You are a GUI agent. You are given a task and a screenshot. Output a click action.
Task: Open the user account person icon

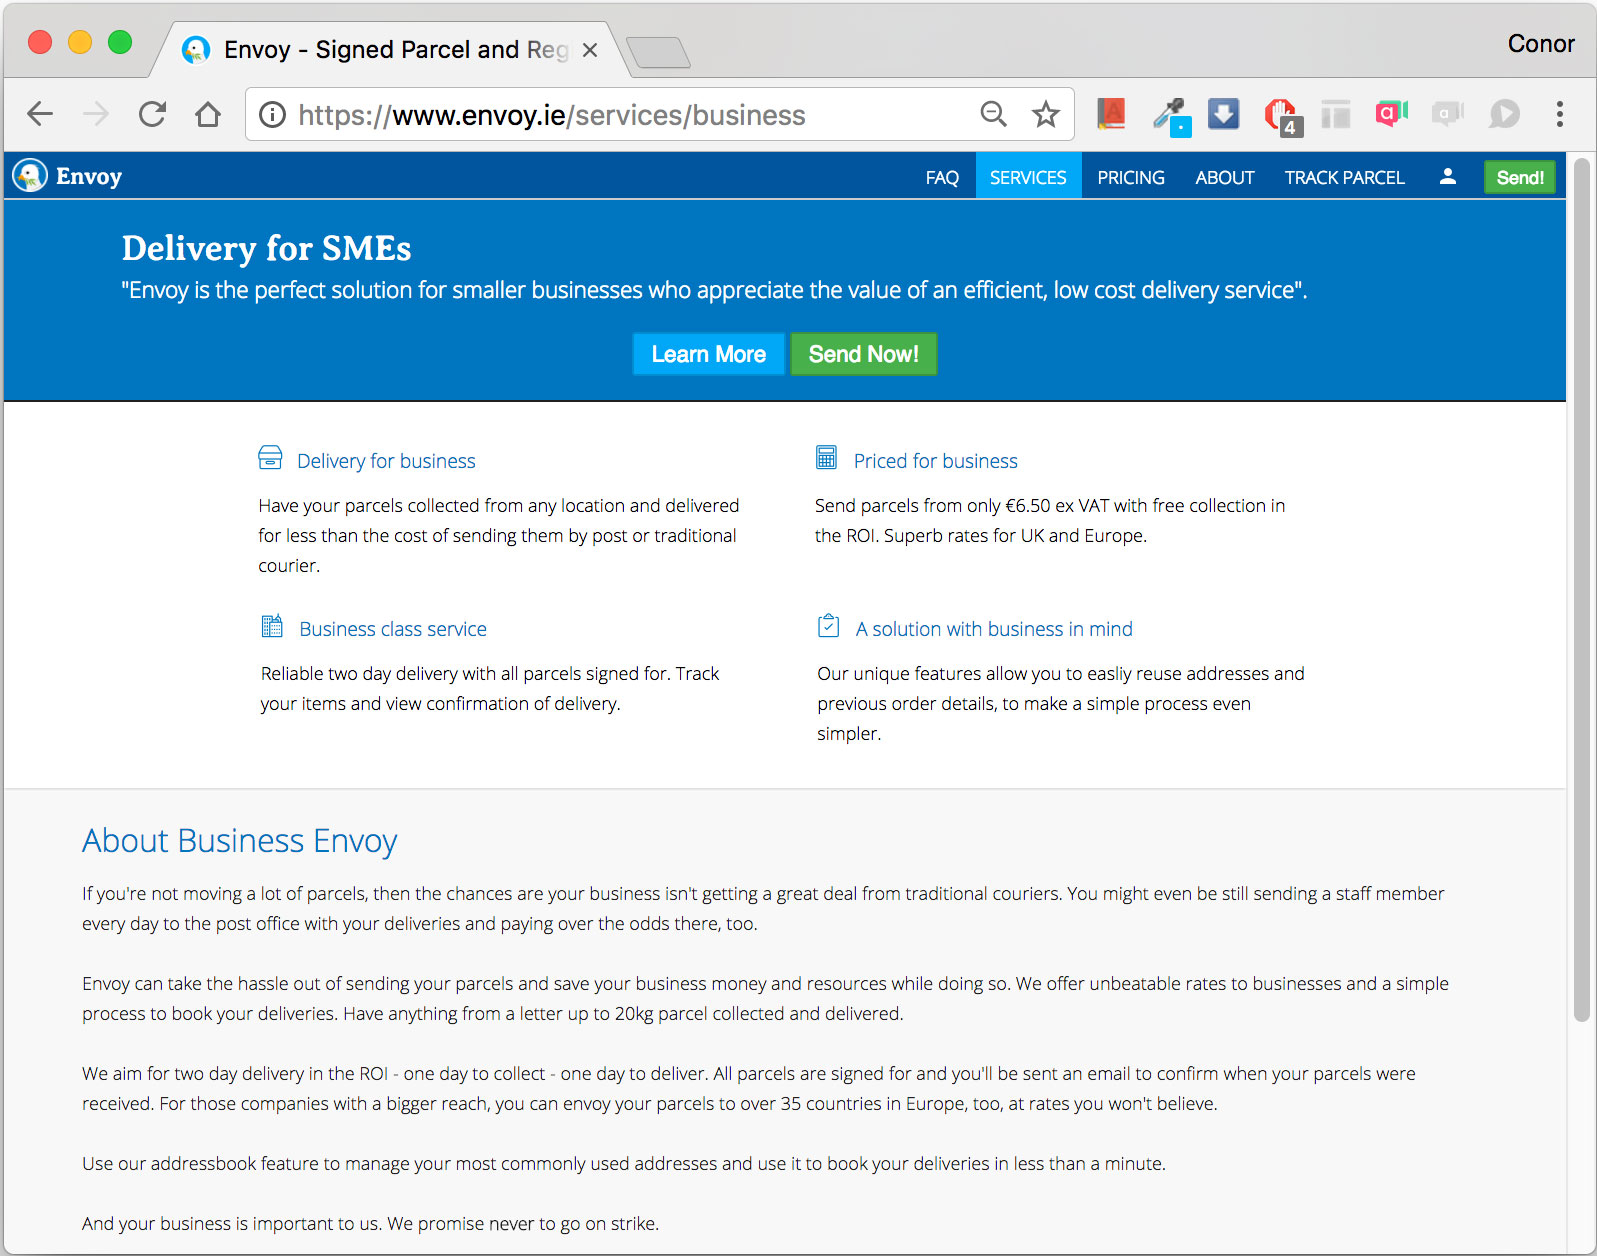pyautogui.click(x=1447, y=177)
